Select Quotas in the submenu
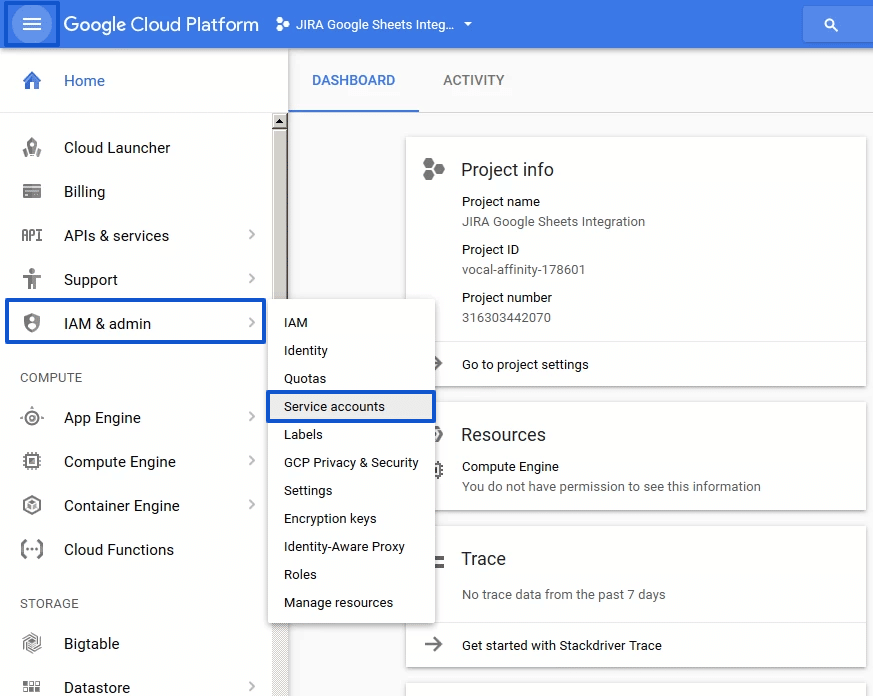The height and width of the screenshot is (696, 873). click(351, 379)
